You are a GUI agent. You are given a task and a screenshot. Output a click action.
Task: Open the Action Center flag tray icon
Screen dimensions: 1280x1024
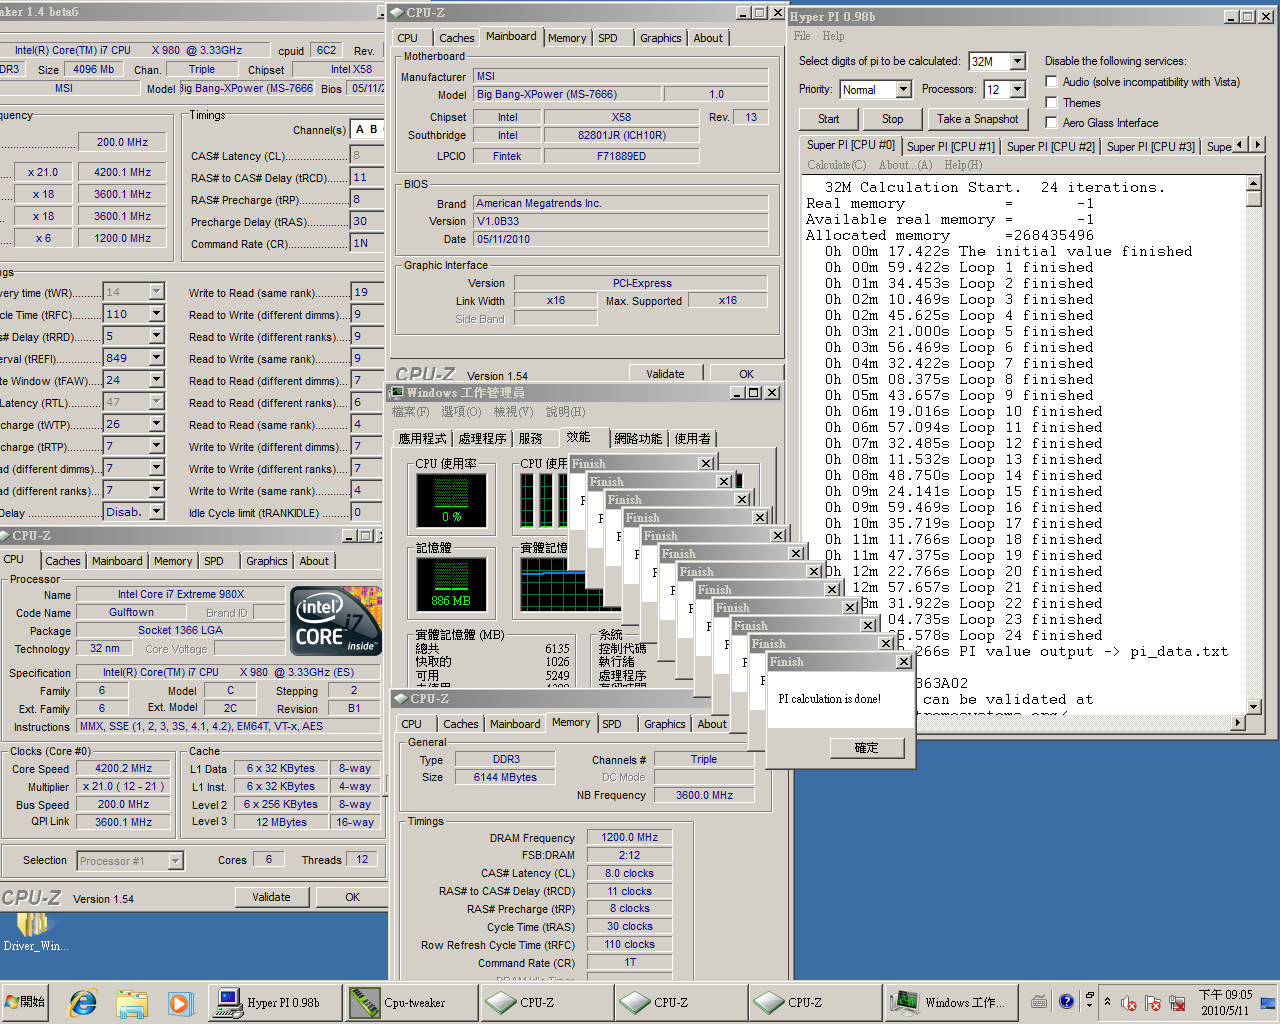[x=1153, y=1003]
